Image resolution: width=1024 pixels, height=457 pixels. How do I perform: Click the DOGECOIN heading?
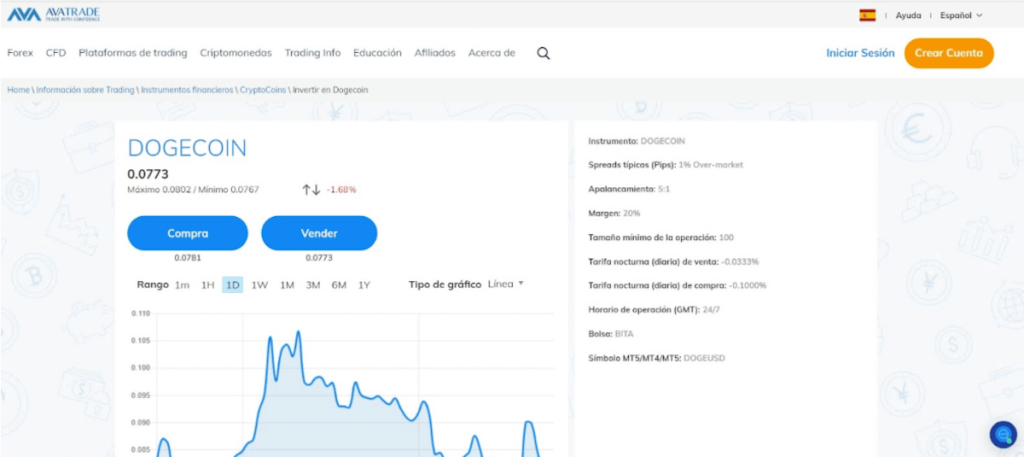[x=187, y=148]
